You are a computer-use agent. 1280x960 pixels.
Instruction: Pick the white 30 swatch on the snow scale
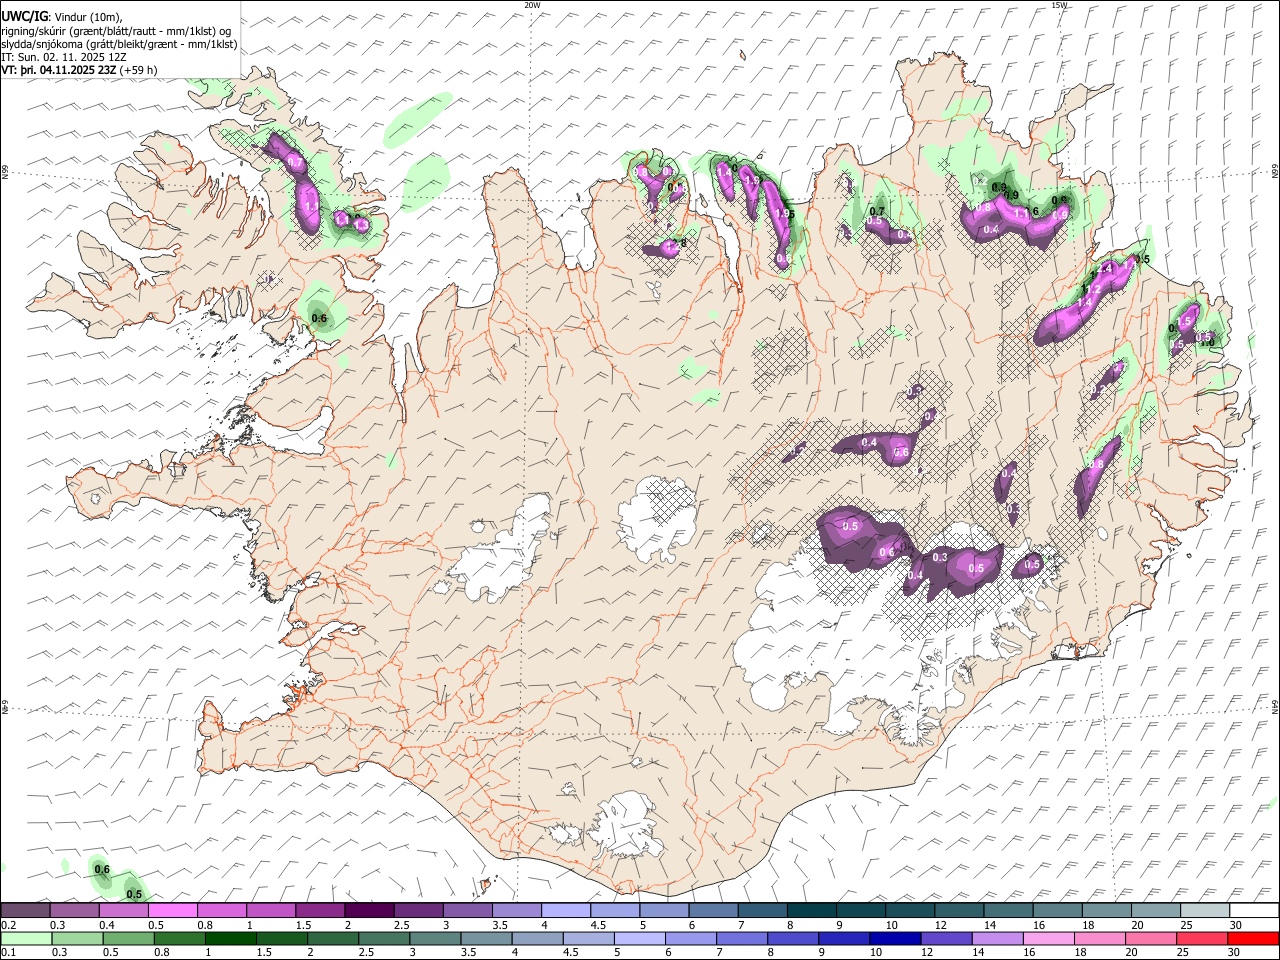pos(1254,910)
